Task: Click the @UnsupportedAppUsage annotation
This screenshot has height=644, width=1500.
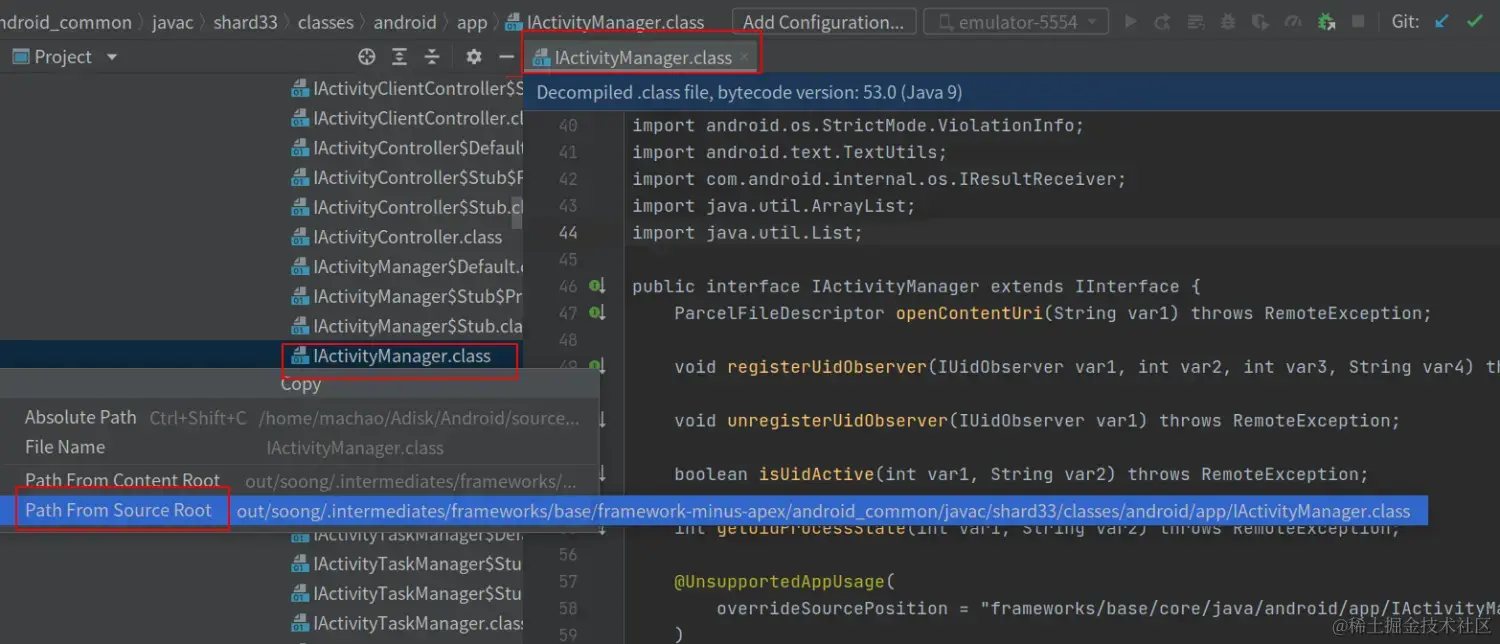Action: point(779,581)
